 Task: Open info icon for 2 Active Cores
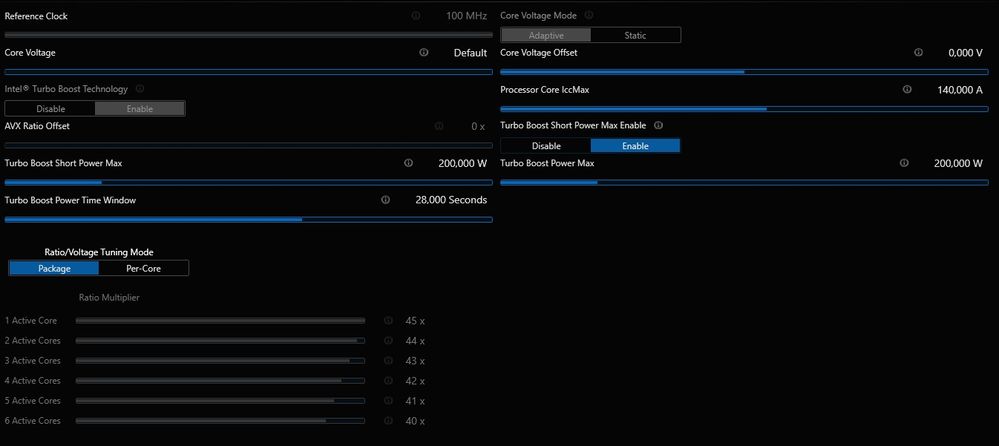pos(388,340)
